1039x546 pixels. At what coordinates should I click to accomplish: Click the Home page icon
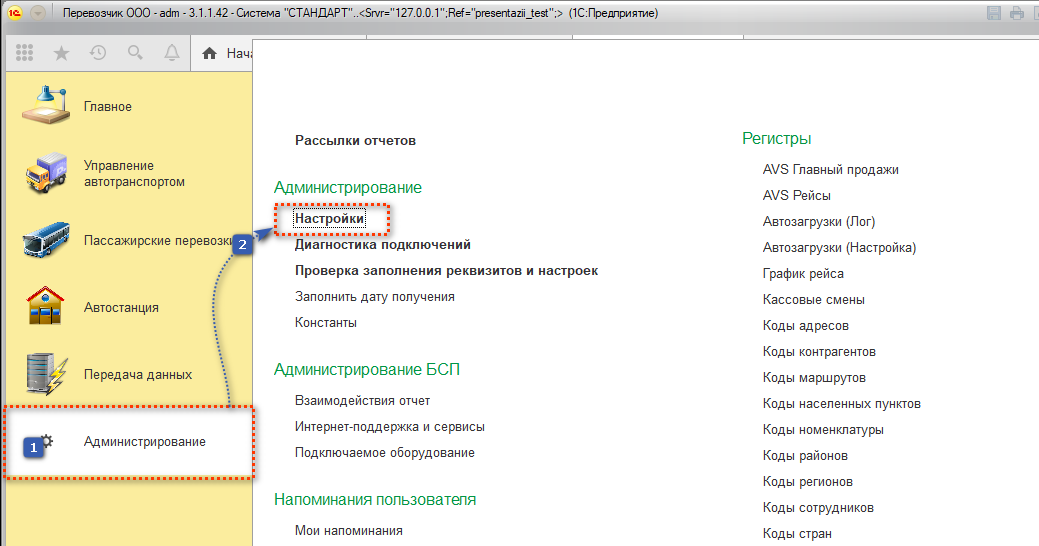point(210,53)
